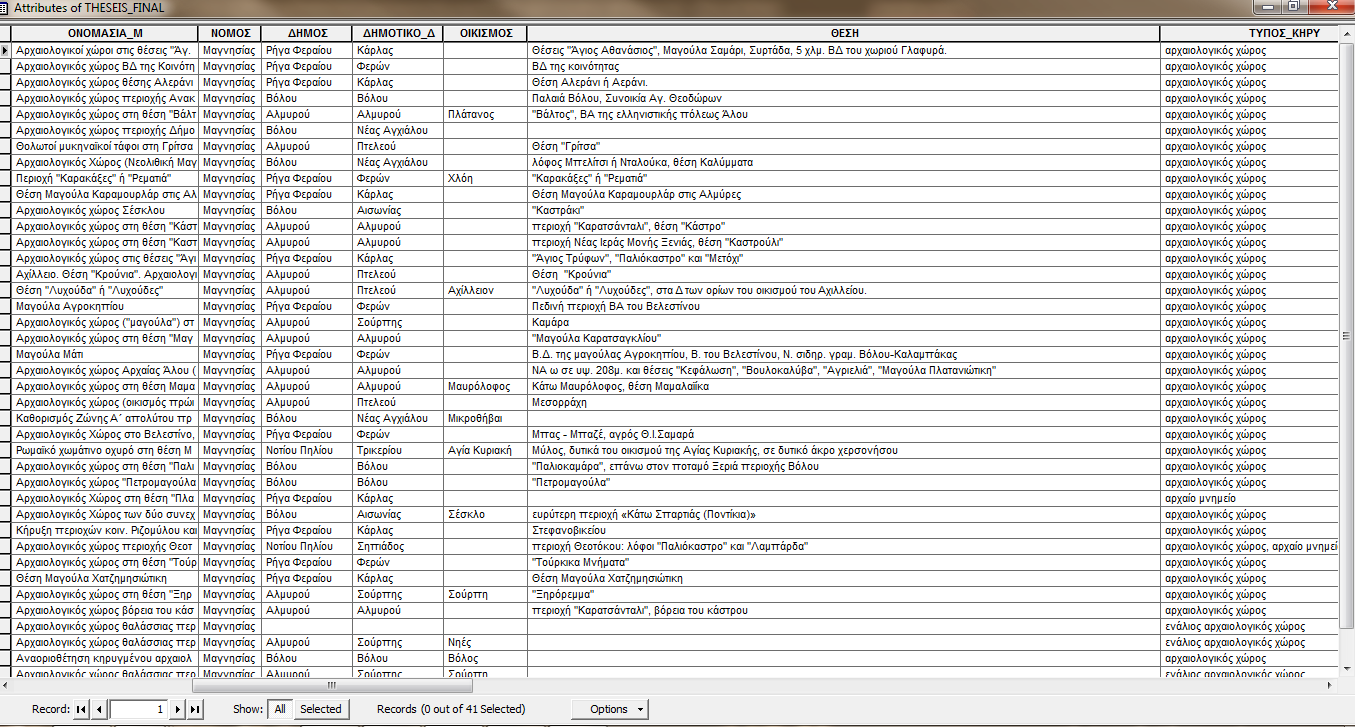Click the Μικροθήβαι cell
This screenshot has height=727, width=1355.
[x=486, y=418]
